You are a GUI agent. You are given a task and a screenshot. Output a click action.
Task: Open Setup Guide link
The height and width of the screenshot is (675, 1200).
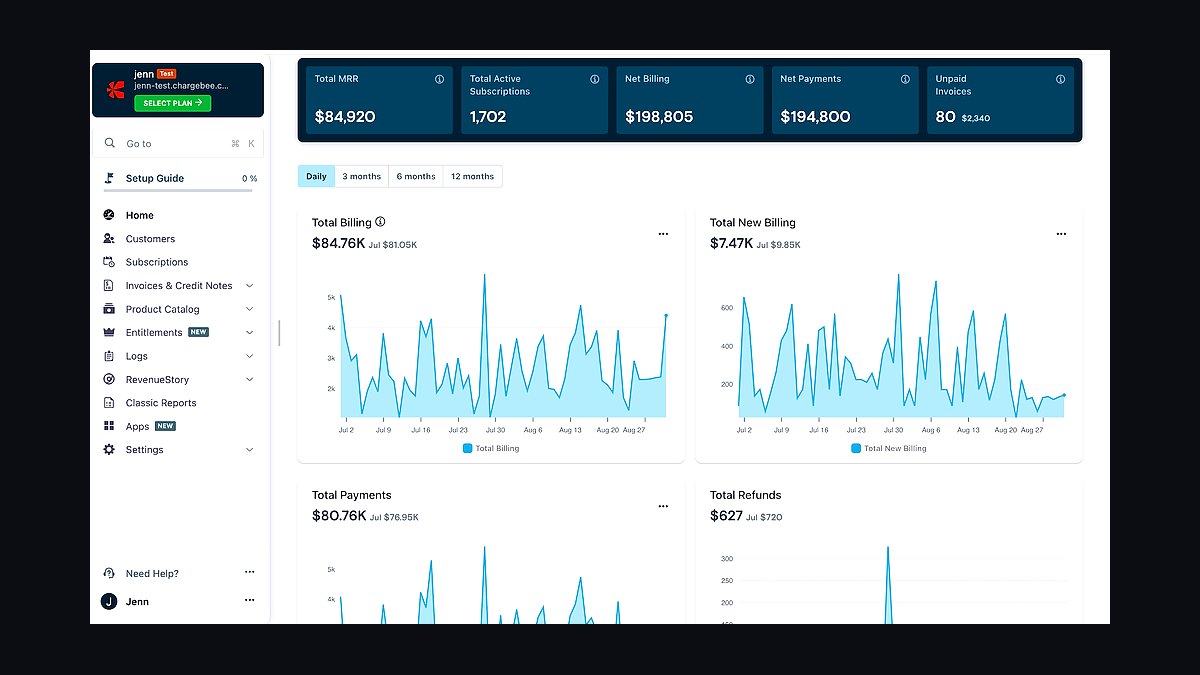point(155,178)
